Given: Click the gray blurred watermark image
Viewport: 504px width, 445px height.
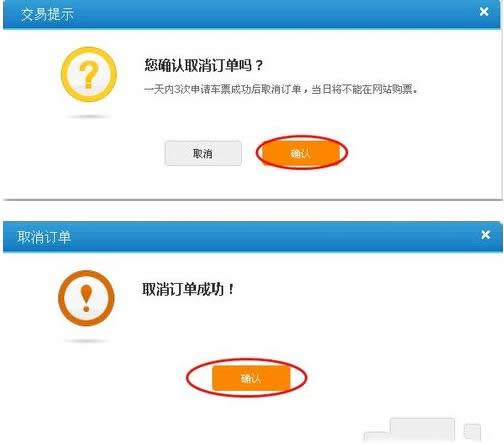Looking at the screenshot, I should coord(410,430).
